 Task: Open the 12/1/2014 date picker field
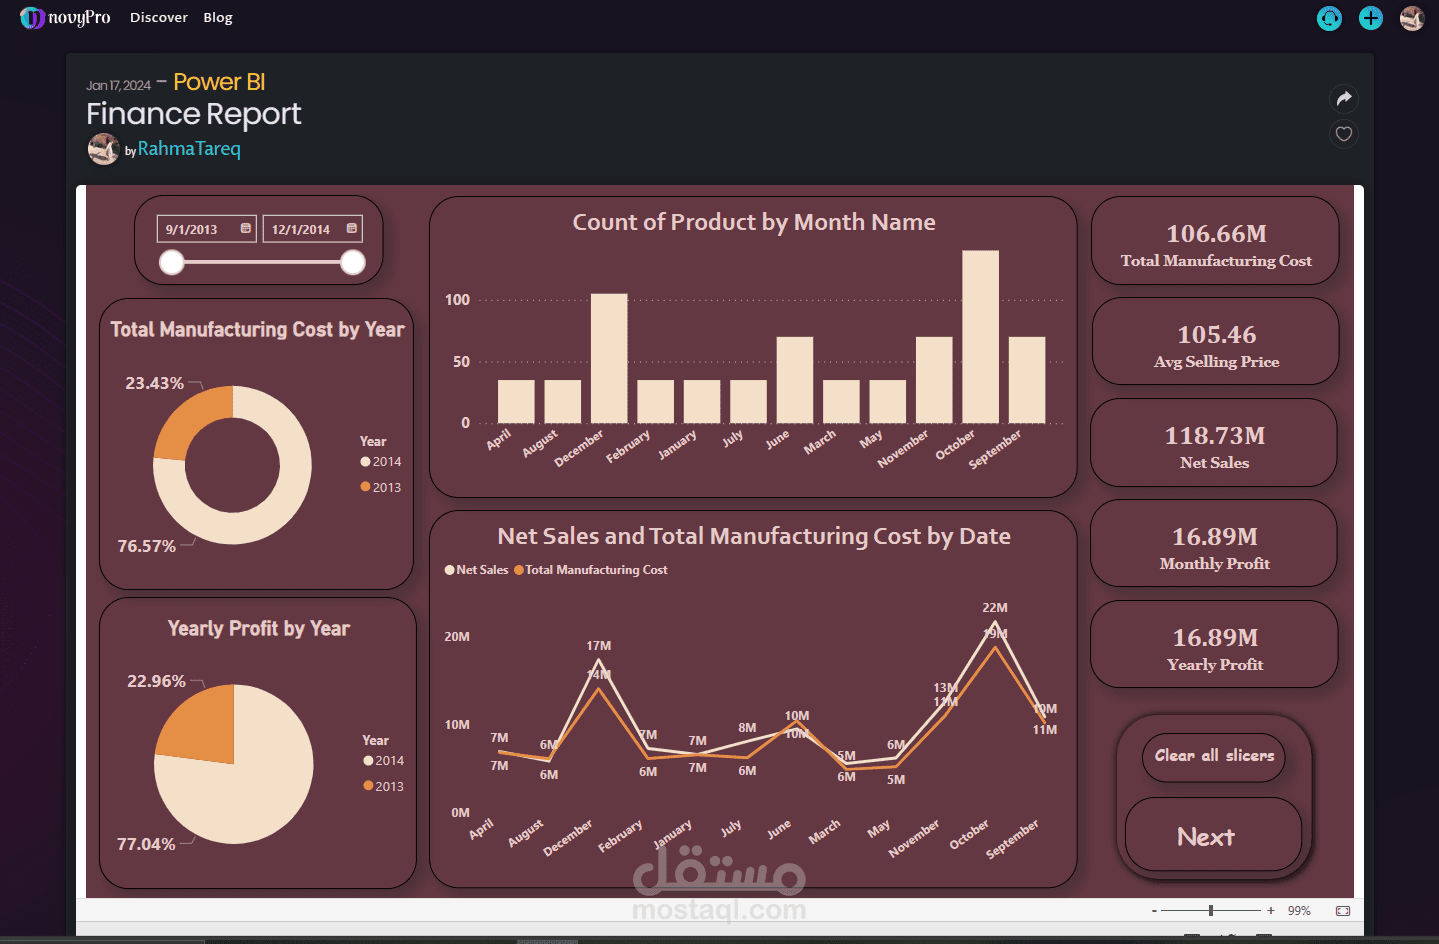point(303,228)
